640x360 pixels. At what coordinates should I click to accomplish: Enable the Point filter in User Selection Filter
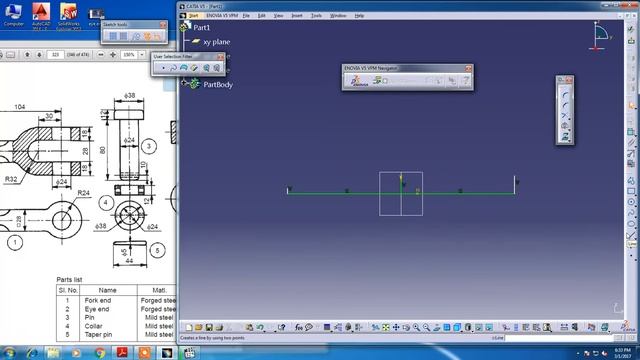[163, 68]
